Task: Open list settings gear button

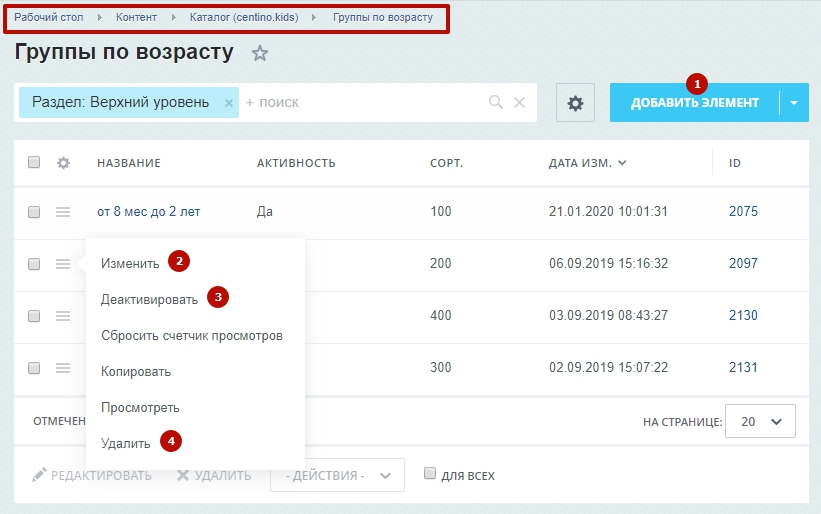Action: point(575,103)
